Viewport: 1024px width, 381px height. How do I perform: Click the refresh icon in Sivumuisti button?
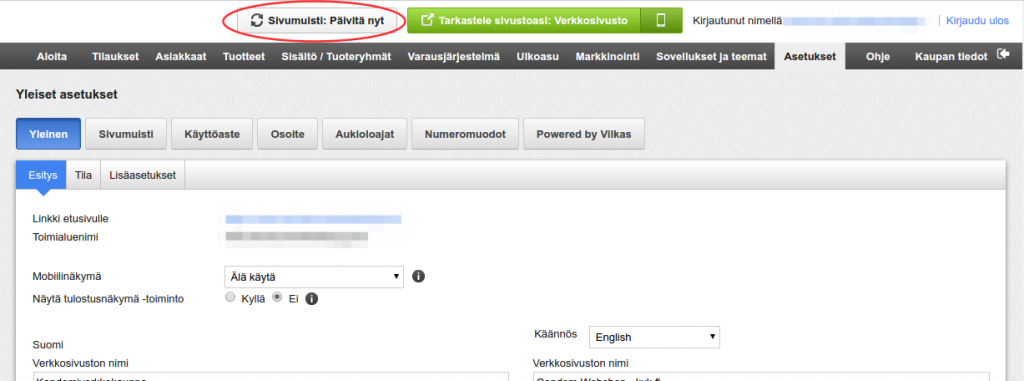257,20
